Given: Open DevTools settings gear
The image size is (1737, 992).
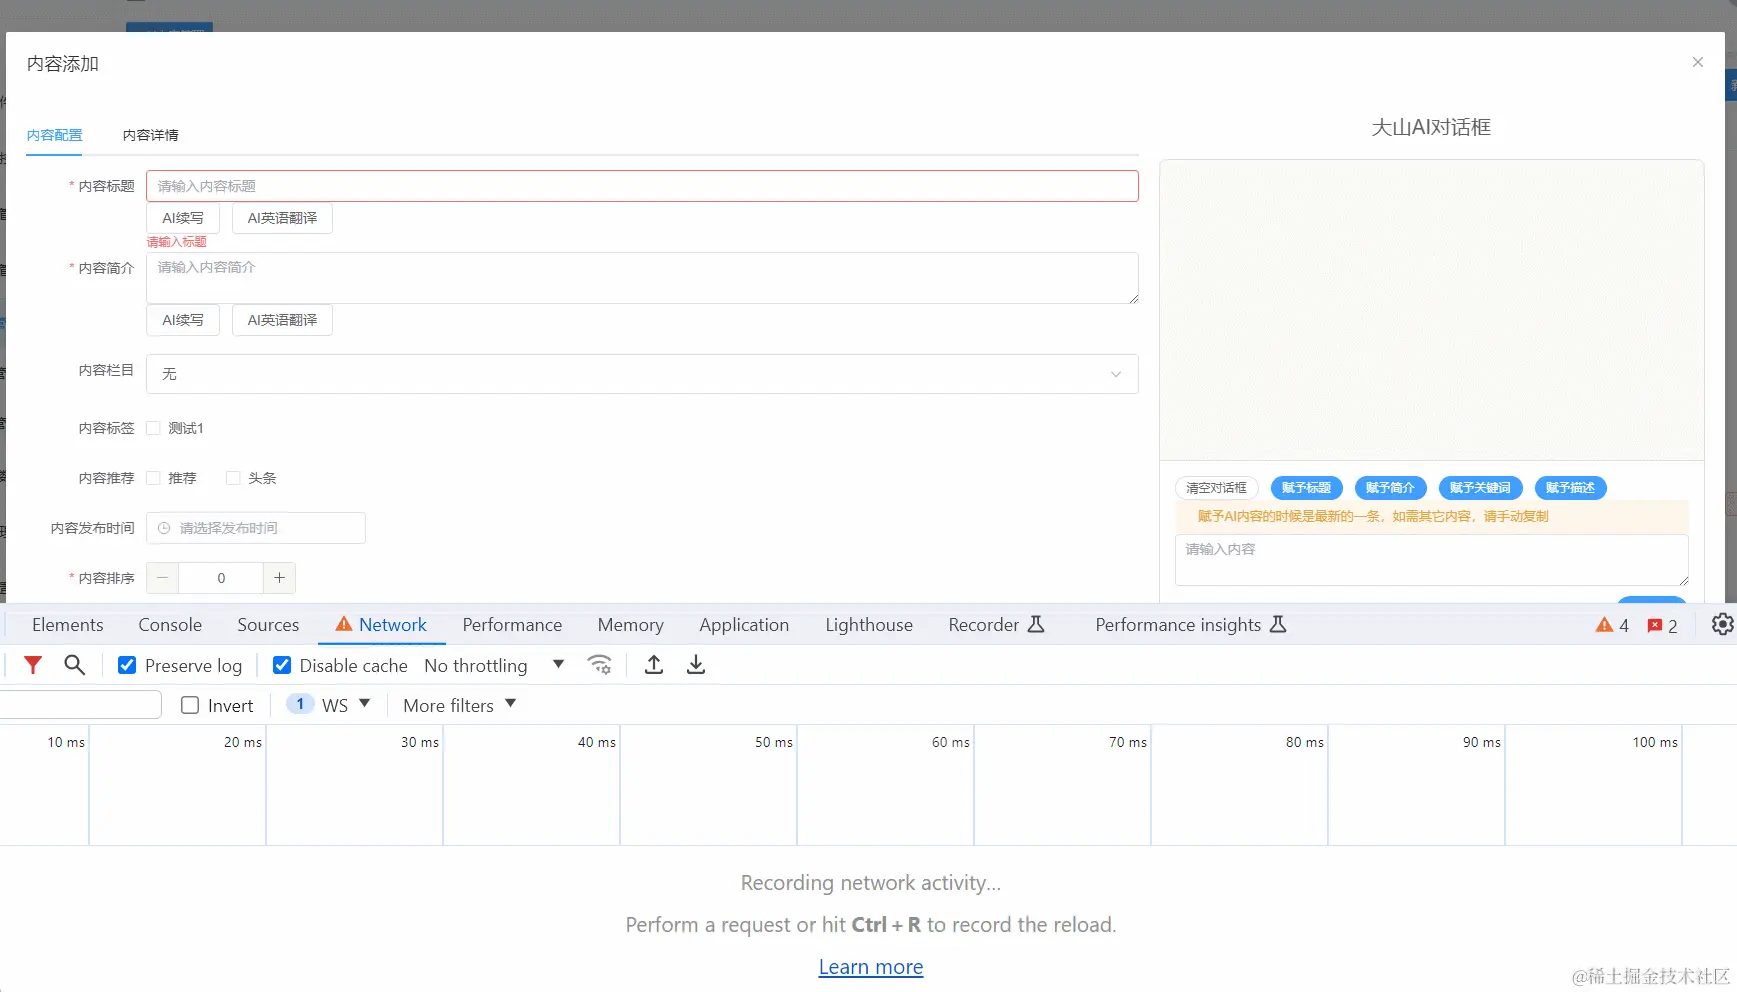Looking at the screenshot, I should pyautogui.click(x=1722, y=624).
